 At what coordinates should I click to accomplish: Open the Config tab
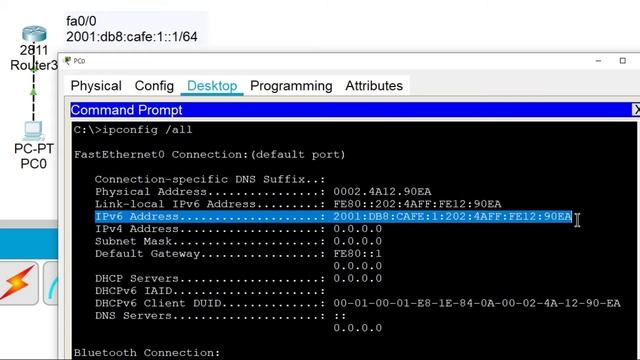(x=154, y=86)
